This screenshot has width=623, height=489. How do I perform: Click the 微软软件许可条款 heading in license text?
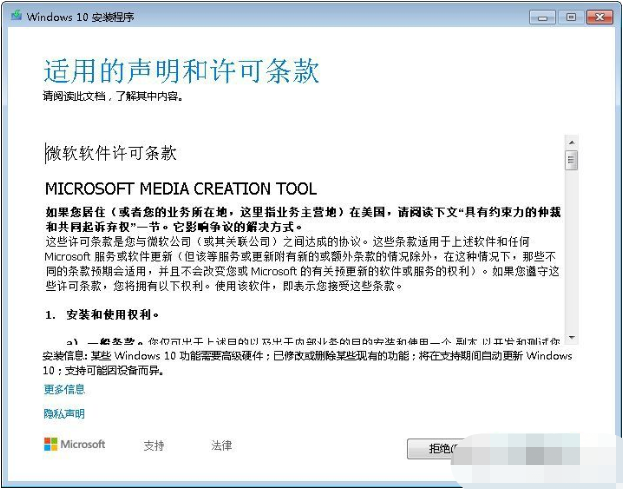pyautogui.click(x=112, y=153)
